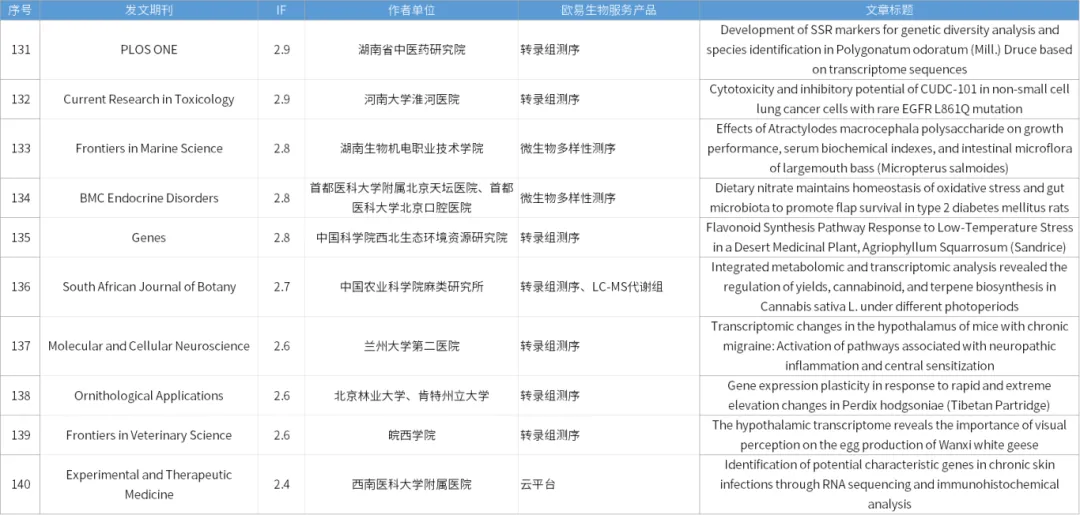Click the 序号 column header

(20, 10)
